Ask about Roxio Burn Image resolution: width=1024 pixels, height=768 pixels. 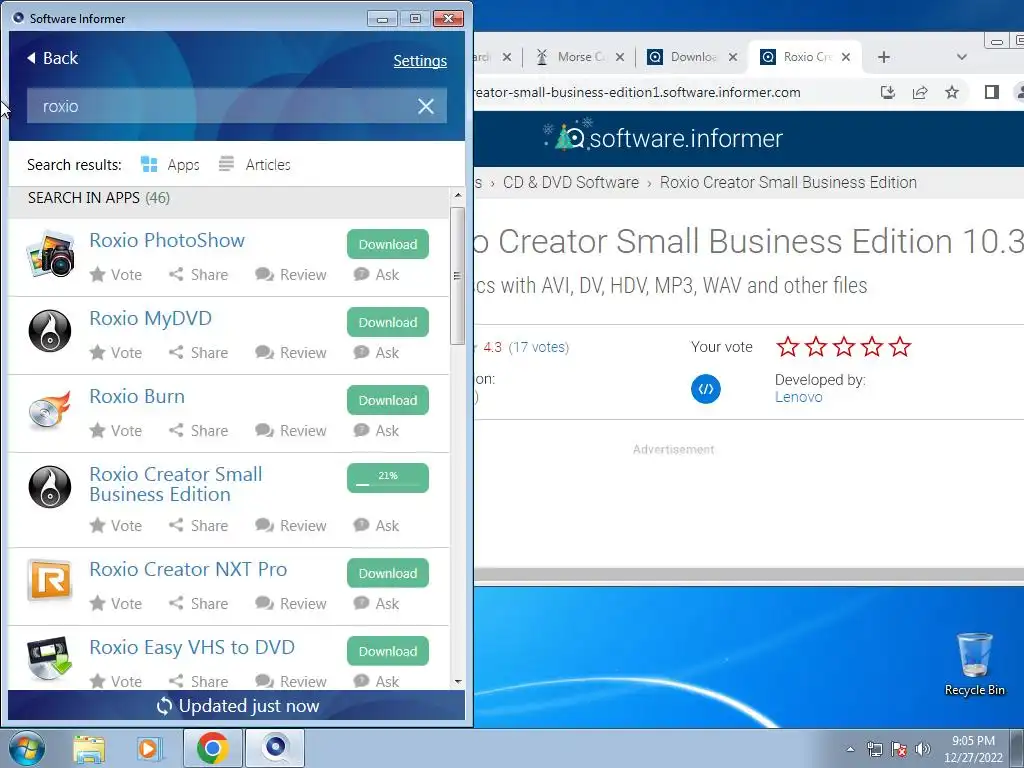click(376, 430)
